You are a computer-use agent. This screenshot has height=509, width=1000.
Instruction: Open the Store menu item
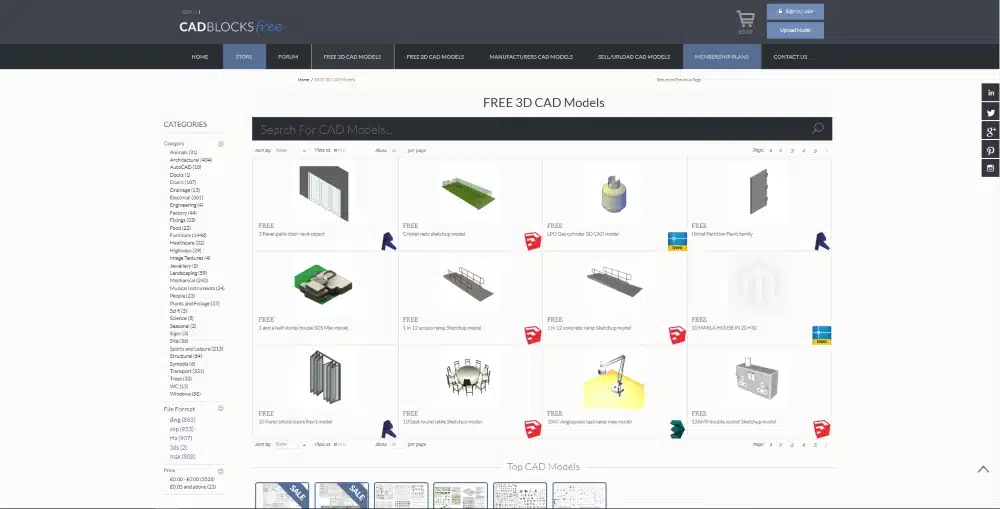tap(244, 57)
